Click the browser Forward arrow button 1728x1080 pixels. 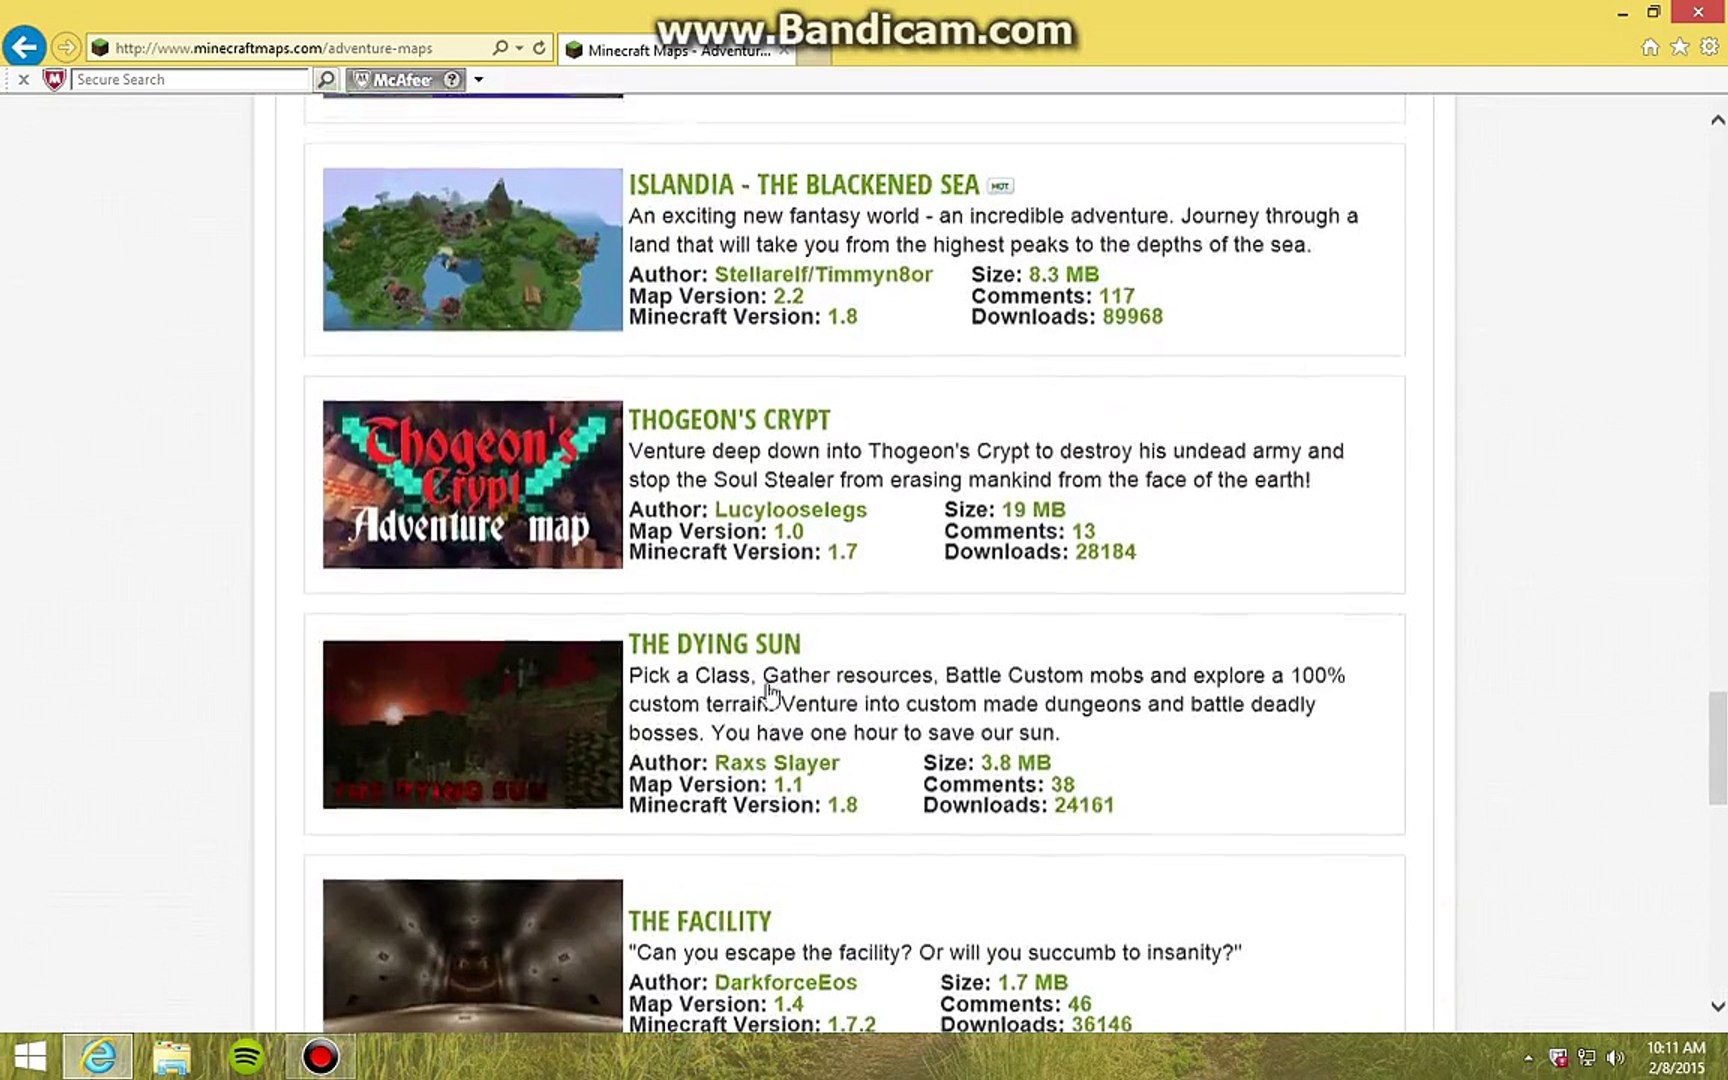pyautogui.click(x=66, y=47)
